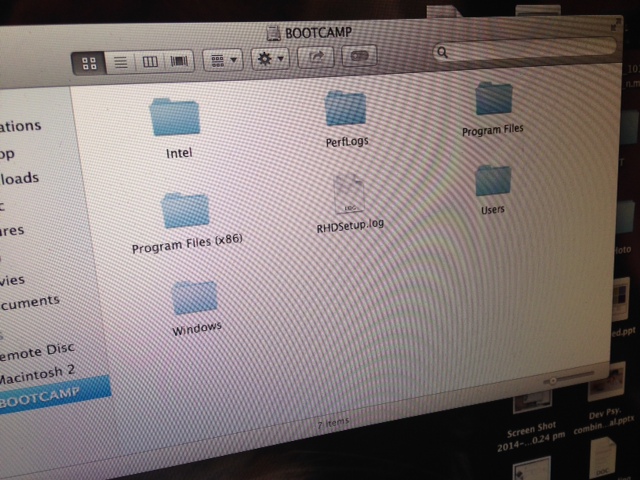Screen dimensions: 640x480
Task: Click the Edit Tags toolbar button
Action: click(359, 56)
